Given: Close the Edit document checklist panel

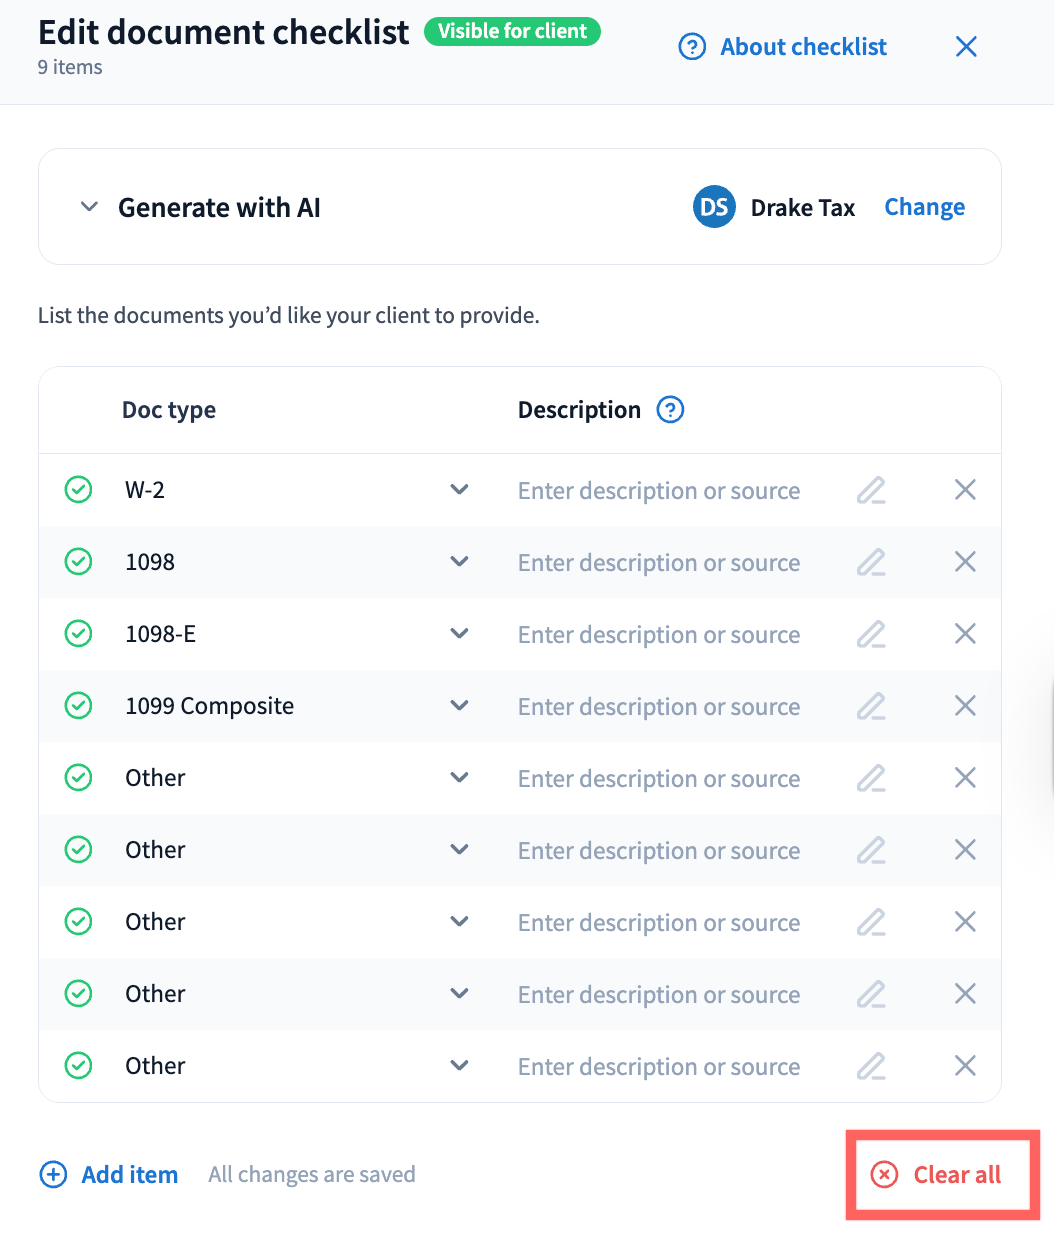Looking at the screenshot, I should (x=966, y=47).
